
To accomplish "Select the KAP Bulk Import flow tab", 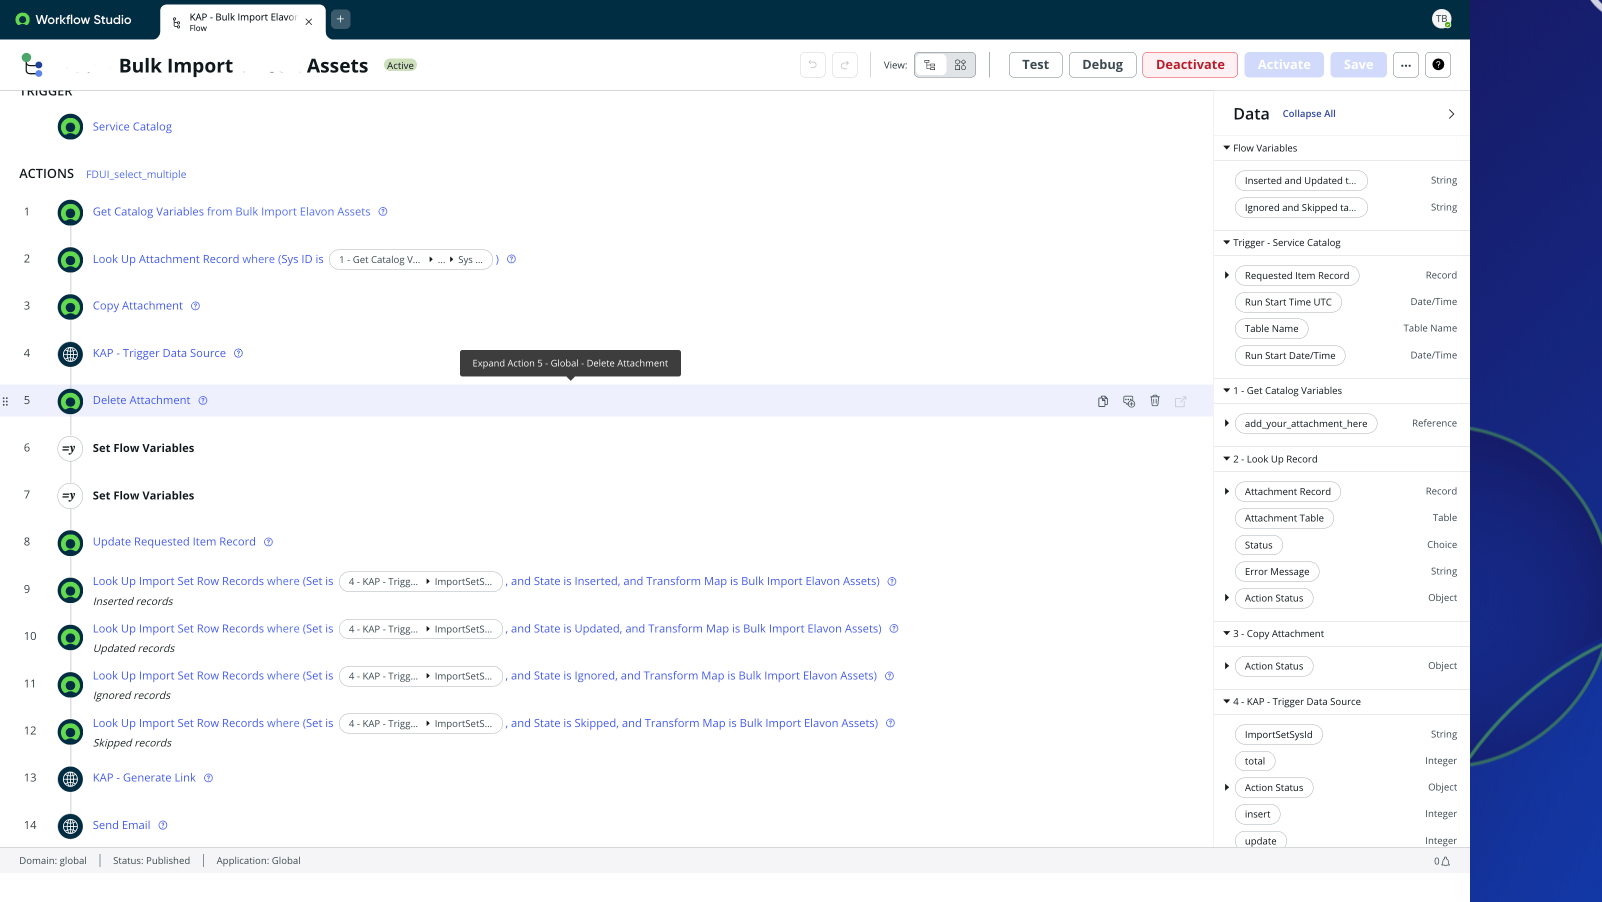I will (x=241, y=21).
